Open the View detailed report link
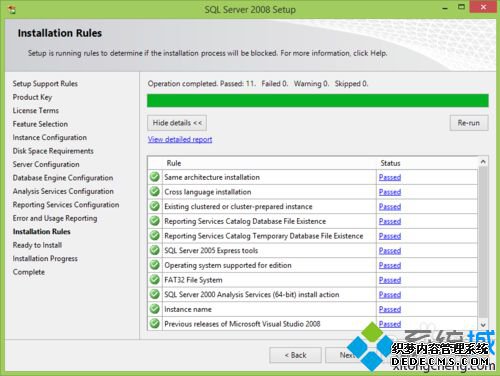Screen dimensions: 500x376 [x=180, y=139]
